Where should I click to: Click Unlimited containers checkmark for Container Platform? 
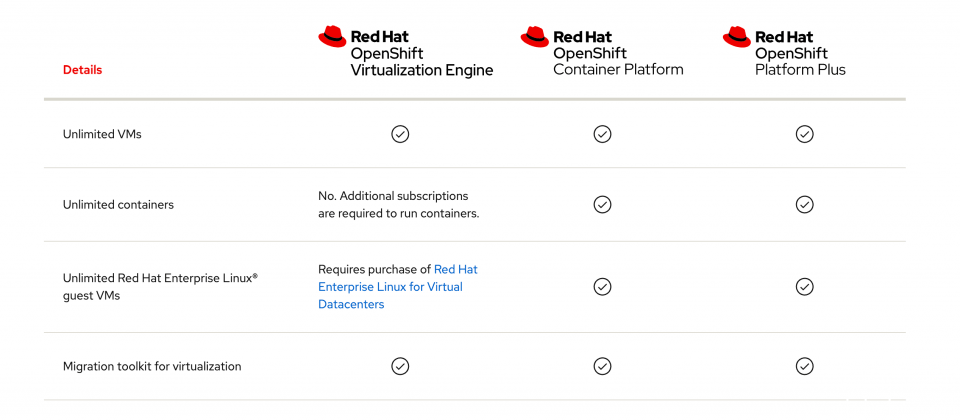(x=602, y=204)
